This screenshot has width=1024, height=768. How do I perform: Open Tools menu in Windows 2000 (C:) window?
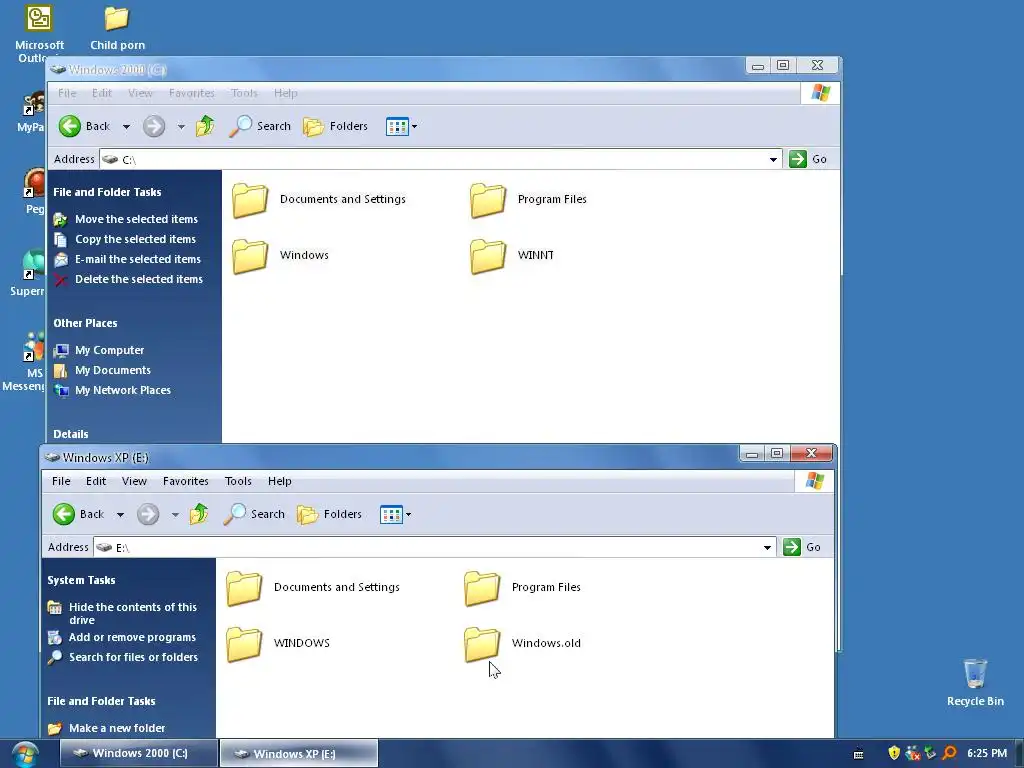coord(244,93)
